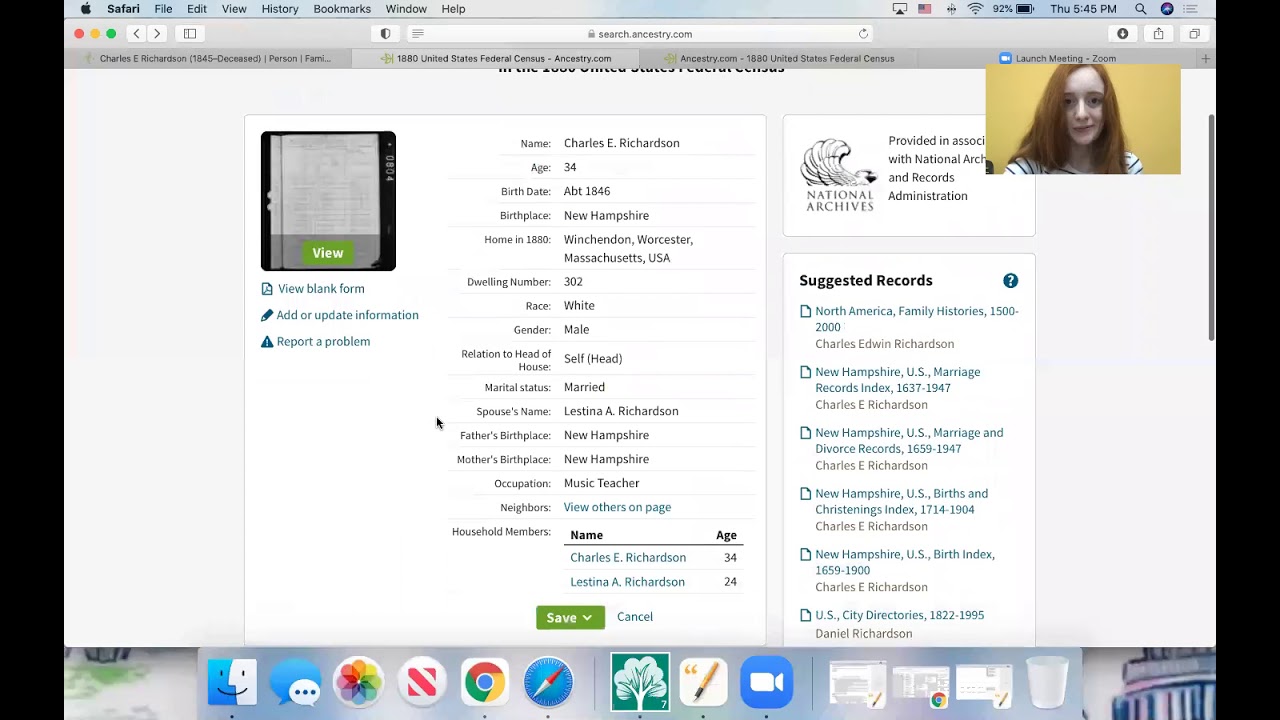Open North America, Family Histories, 1500-2000 record
The height and width of the screenshot is (720, 1280).
(916, 319)
